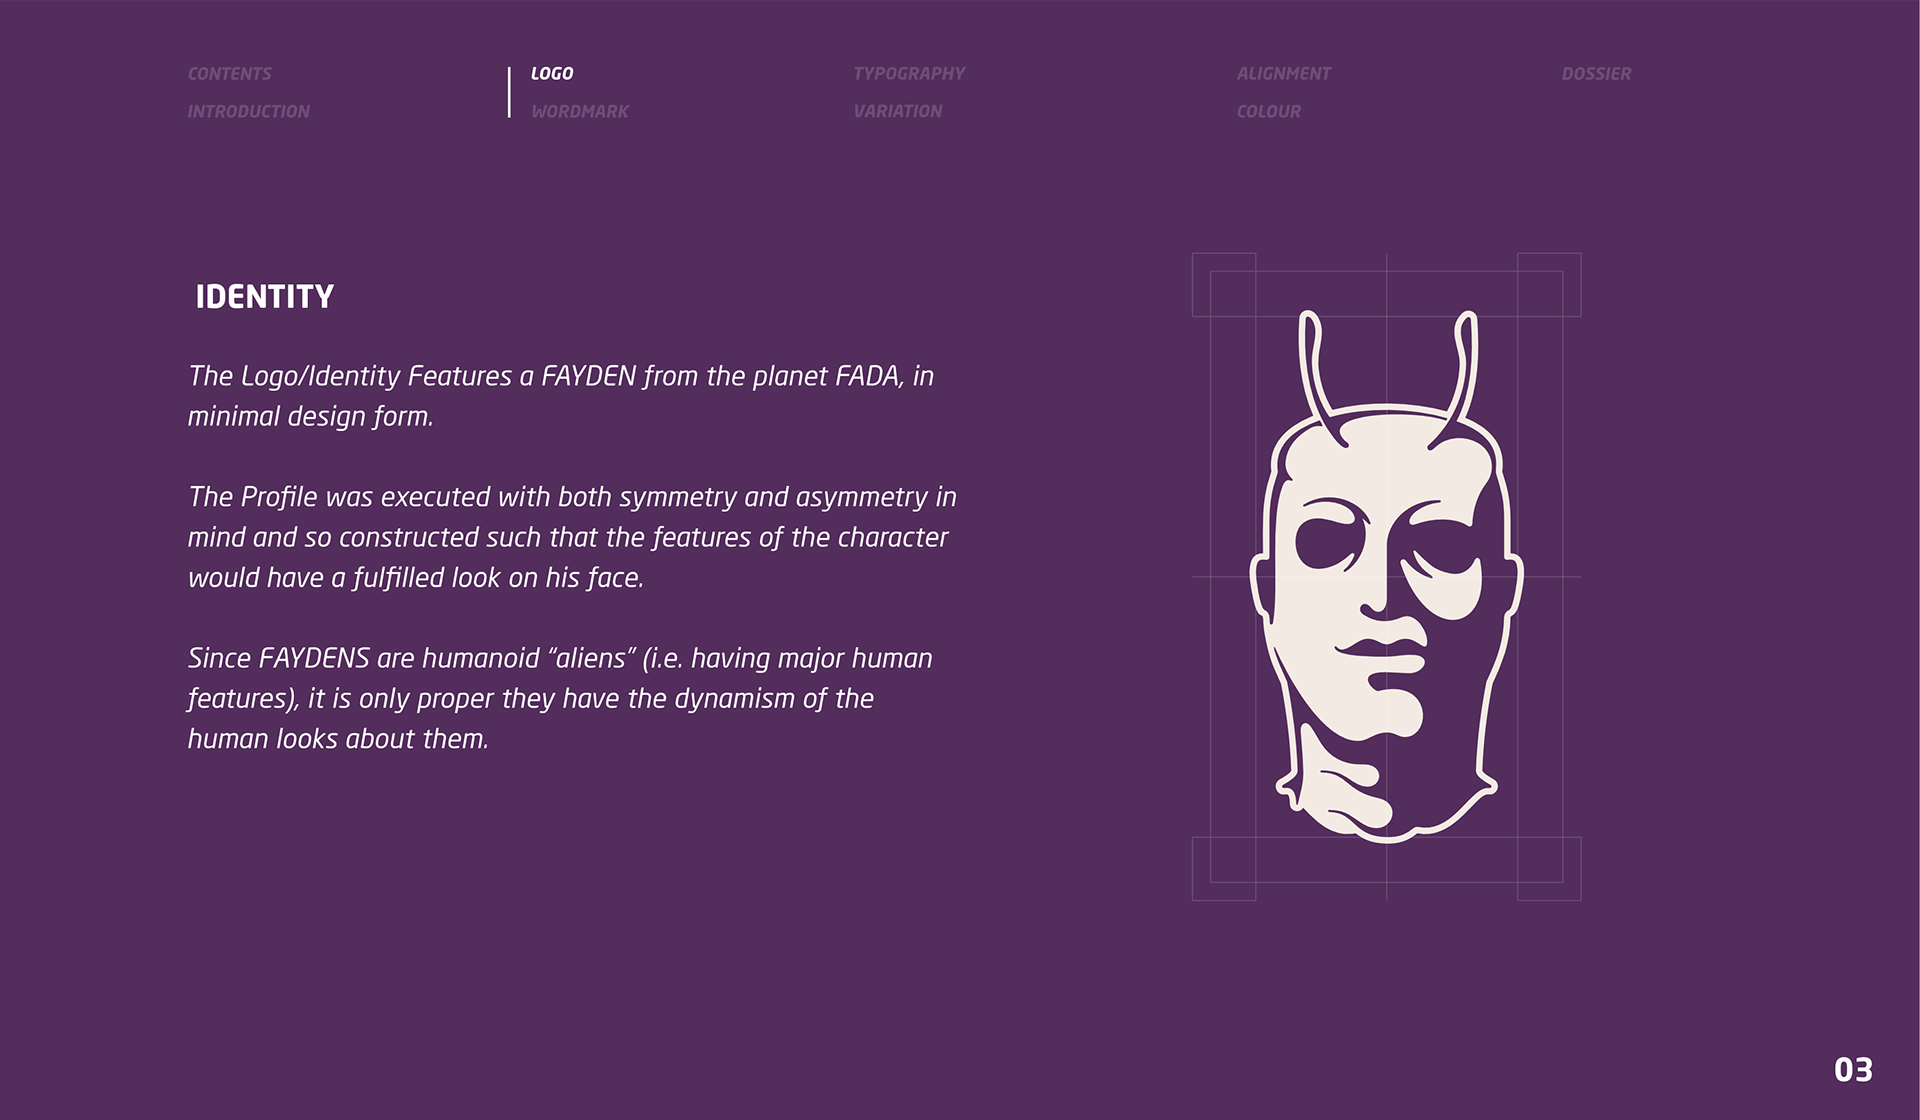The image size is (1920, 1120).
Task: Click the Identity heading
Action: point(264,297)
